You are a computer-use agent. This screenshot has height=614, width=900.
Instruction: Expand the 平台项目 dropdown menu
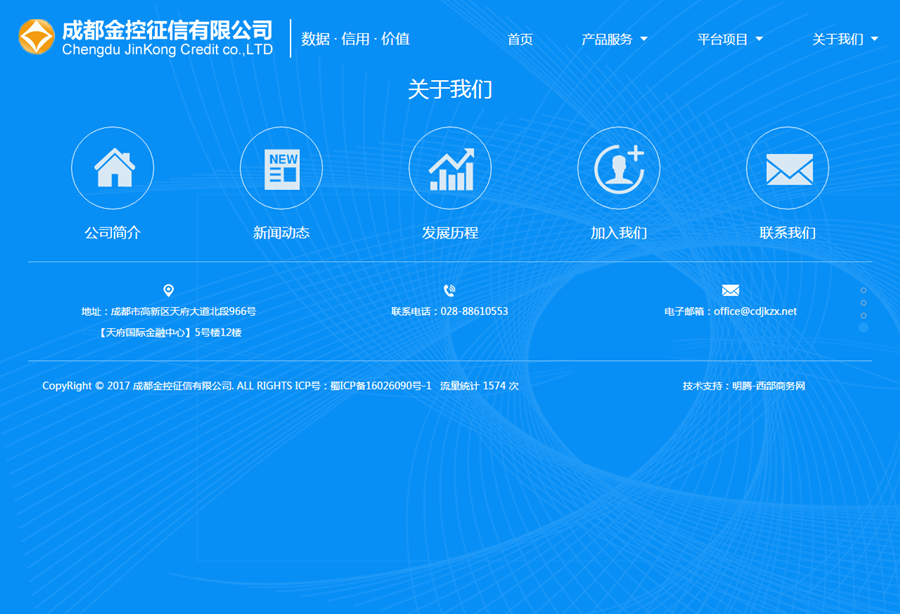(x=730, y=40)
